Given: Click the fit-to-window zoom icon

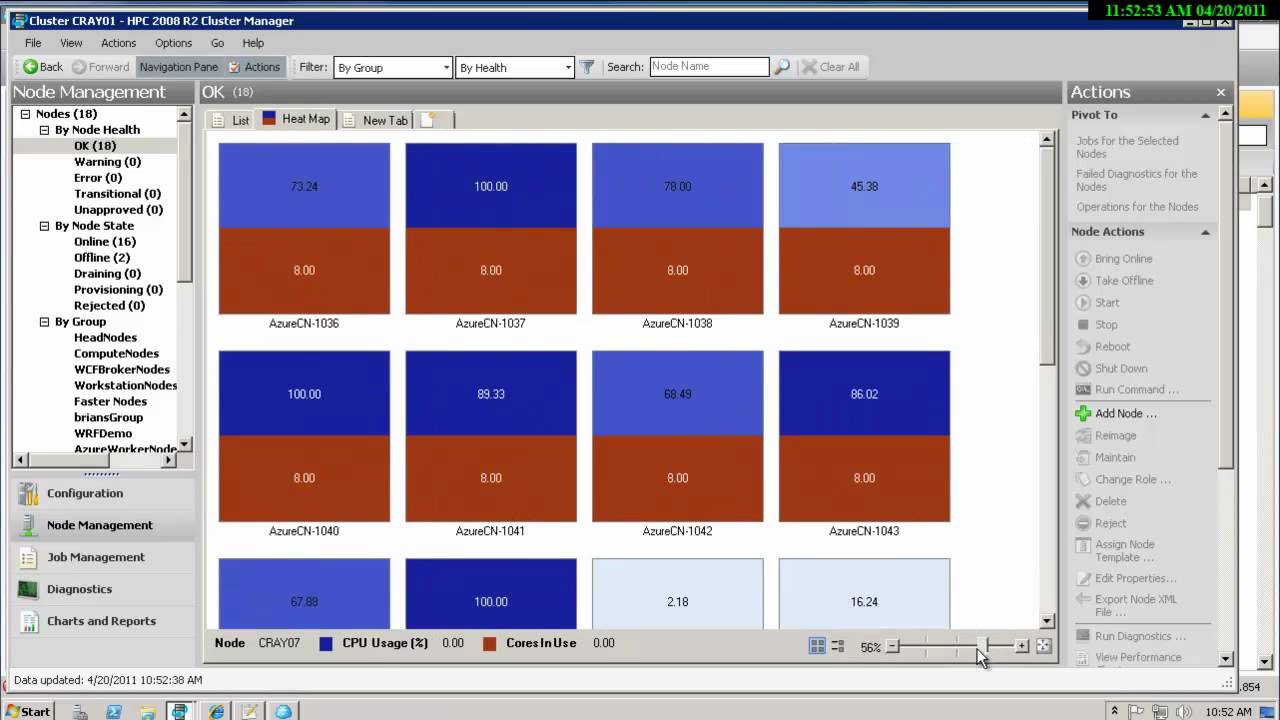Looking at the screenshot, I should (1043, 647).
